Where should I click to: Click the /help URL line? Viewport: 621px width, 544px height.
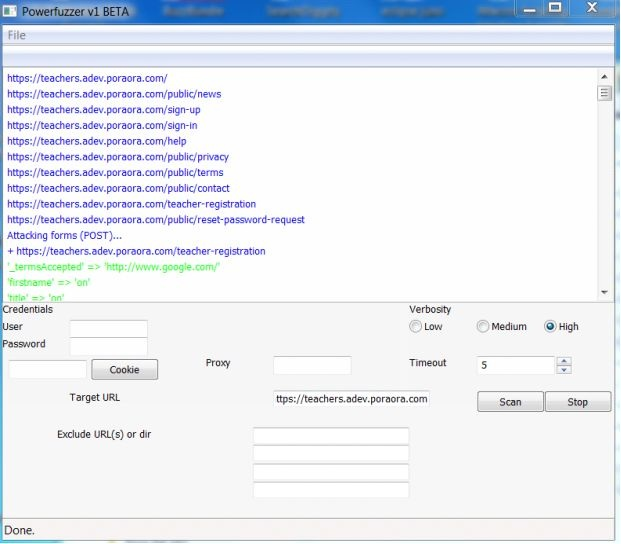pyautogui.click(x=97, y=141)
